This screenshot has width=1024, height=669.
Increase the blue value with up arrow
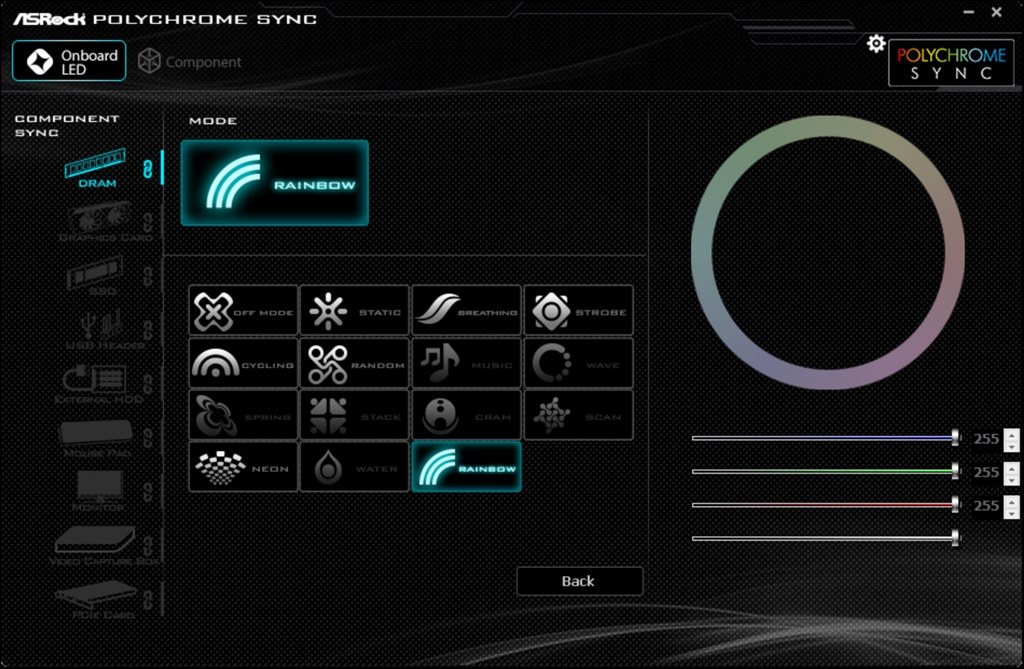click(1012, 433)
